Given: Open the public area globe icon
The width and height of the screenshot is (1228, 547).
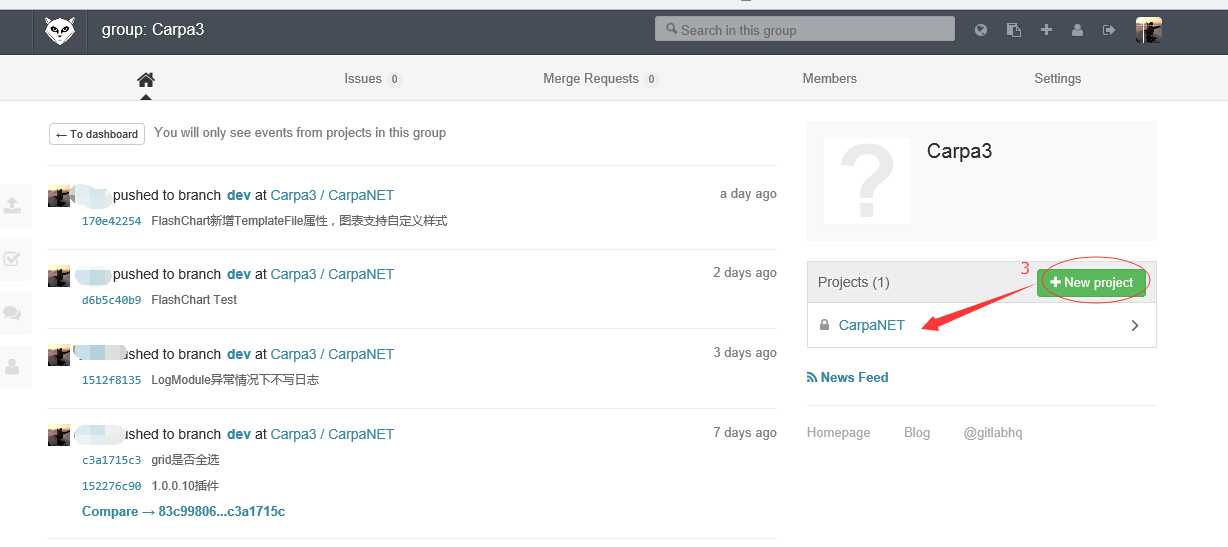Looking at the screenshot, I should click(981, 30).
